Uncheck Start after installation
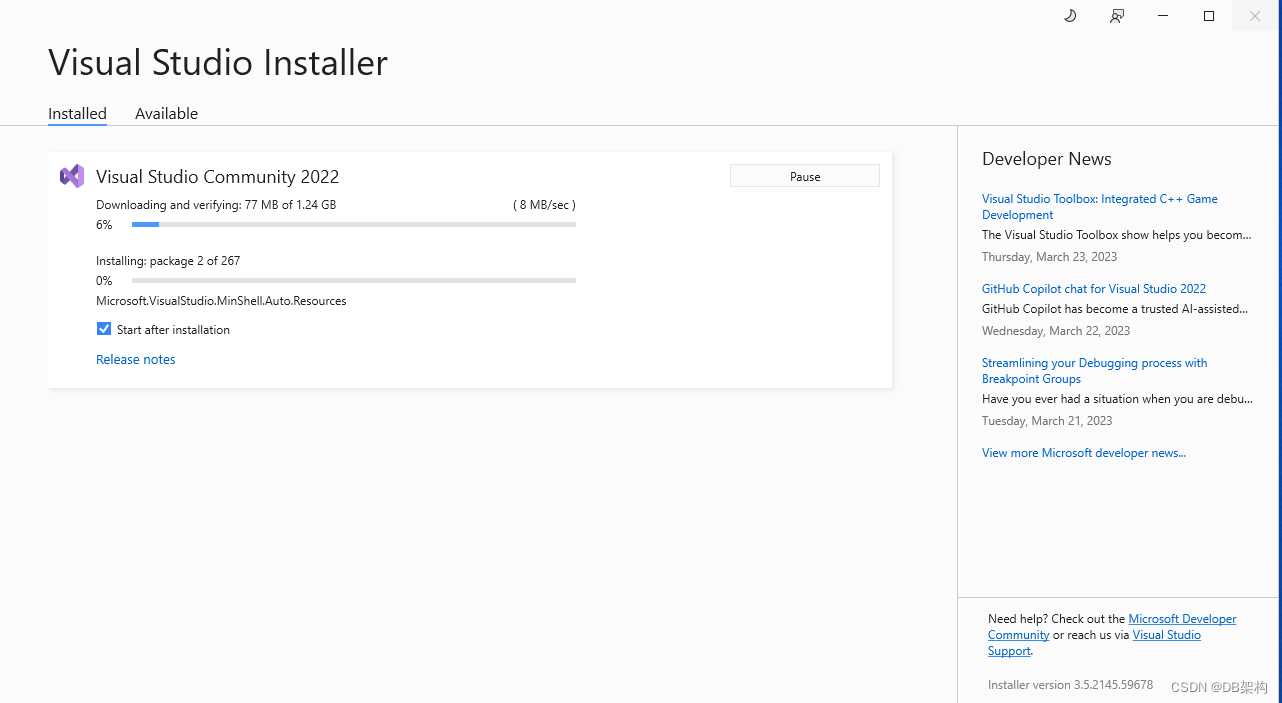 [104, 329]
